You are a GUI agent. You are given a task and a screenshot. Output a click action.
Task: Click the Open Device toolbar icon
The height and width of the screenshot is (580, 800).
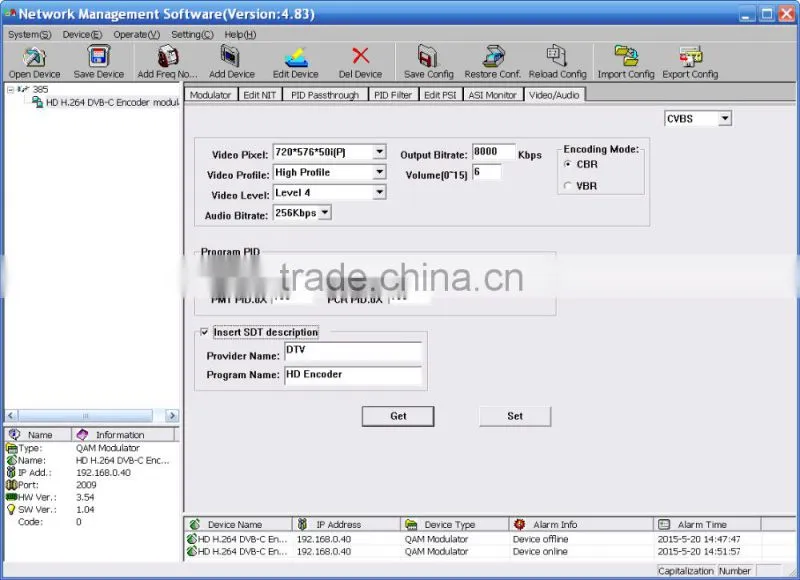34,57
